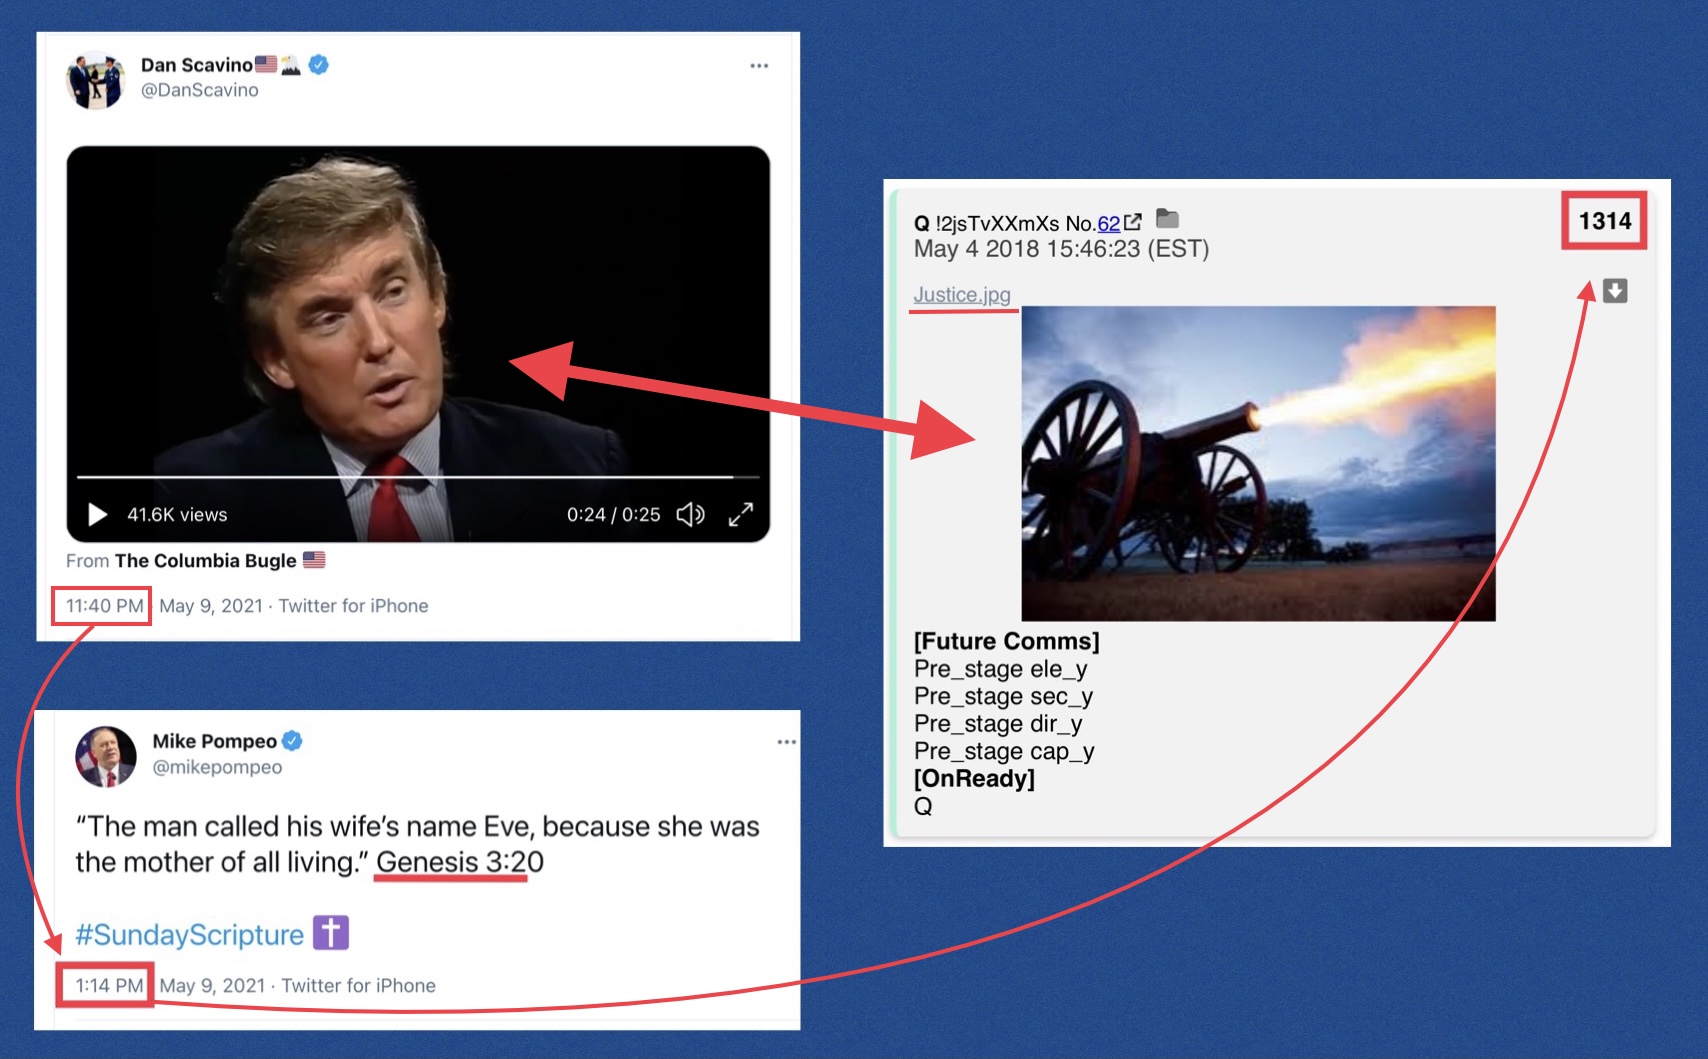Click Mike Pompeo's verified badge

click(x=292, y=741)
